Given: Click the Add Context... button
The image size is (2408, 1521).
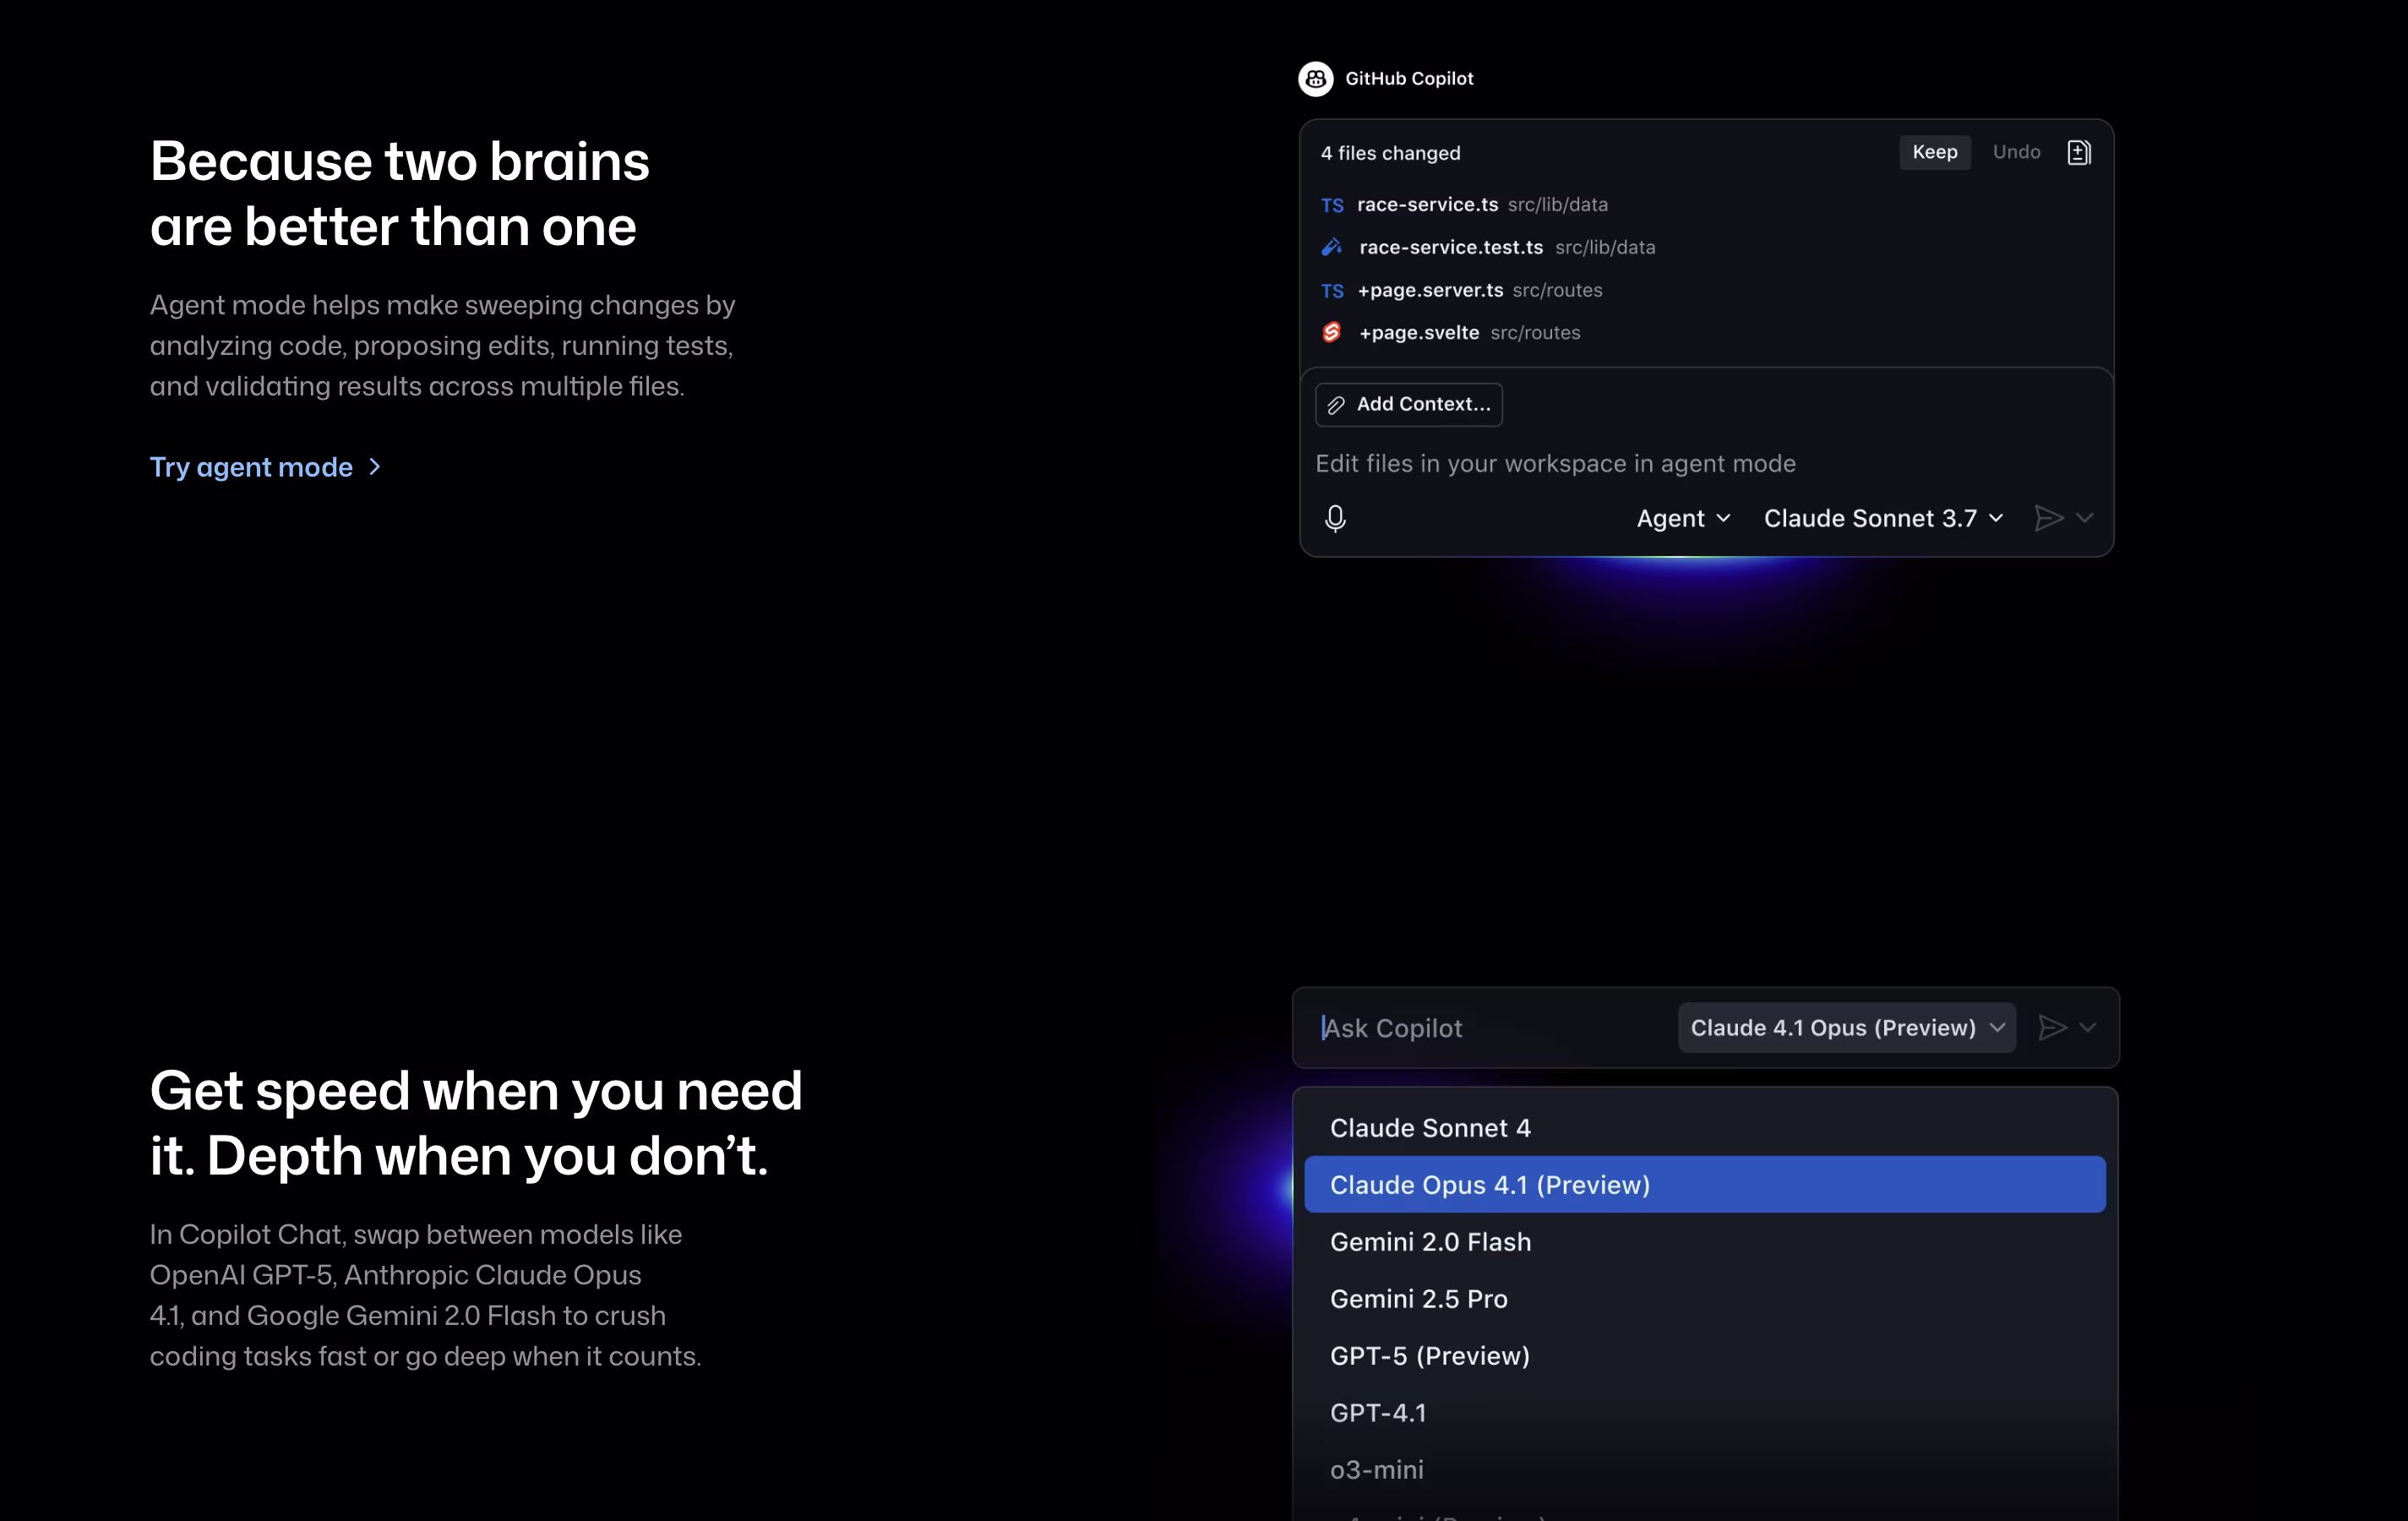Looking at the screenshot, I should tap(1409, 405).
